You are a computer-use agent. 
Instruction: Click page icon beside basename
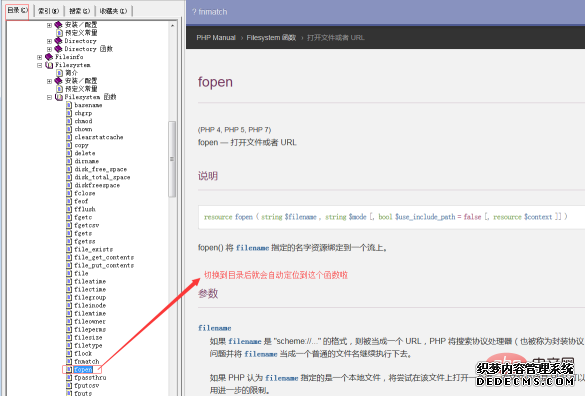click(x=69, y=105)
